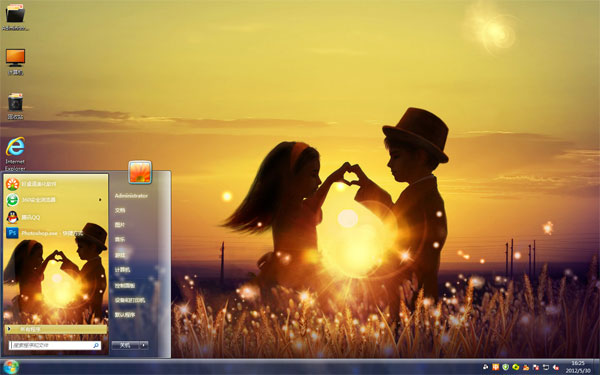Click the muted volume speaker tray icon

(556, 367)
